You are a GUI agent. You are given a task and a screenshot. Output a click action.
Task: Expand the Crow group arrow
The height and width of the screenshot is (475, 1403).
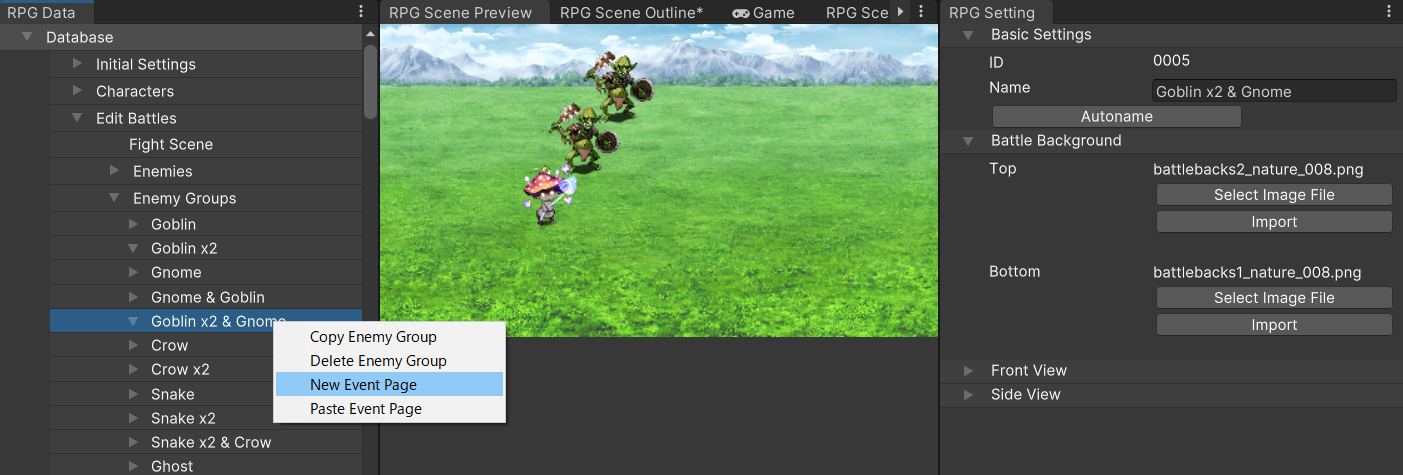pyautogui.click(x=133, y=345)
